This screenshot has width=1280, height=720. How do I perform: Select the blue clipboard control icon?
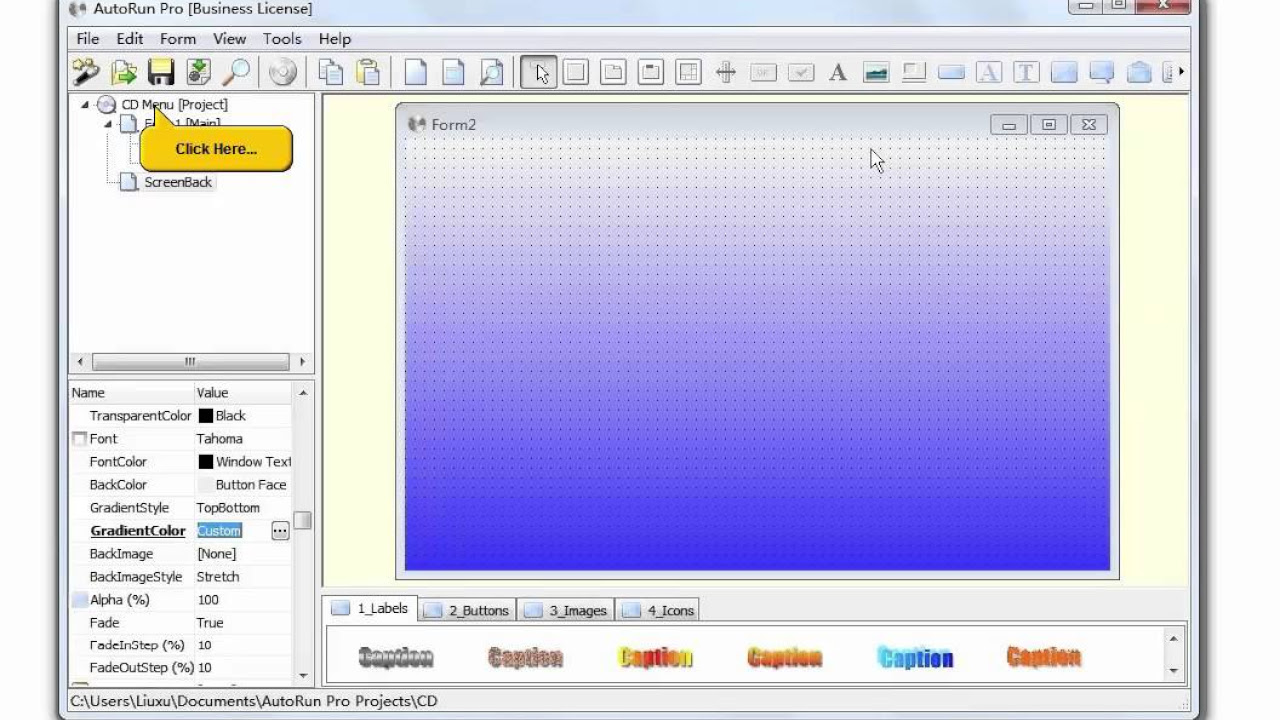point(1139,72)
